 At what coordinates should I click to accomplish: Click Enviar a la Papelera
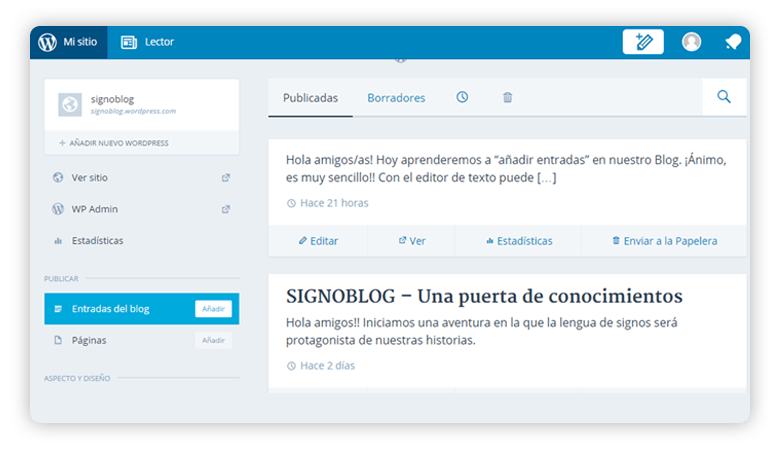664,241
